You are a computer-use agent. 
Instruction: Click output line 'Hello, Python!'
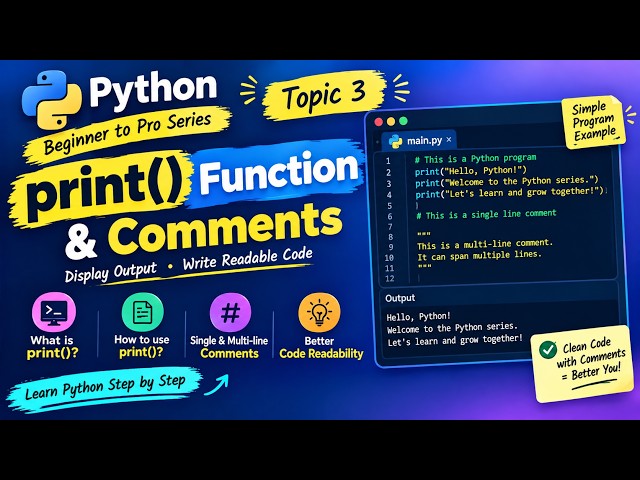[418, 317]
